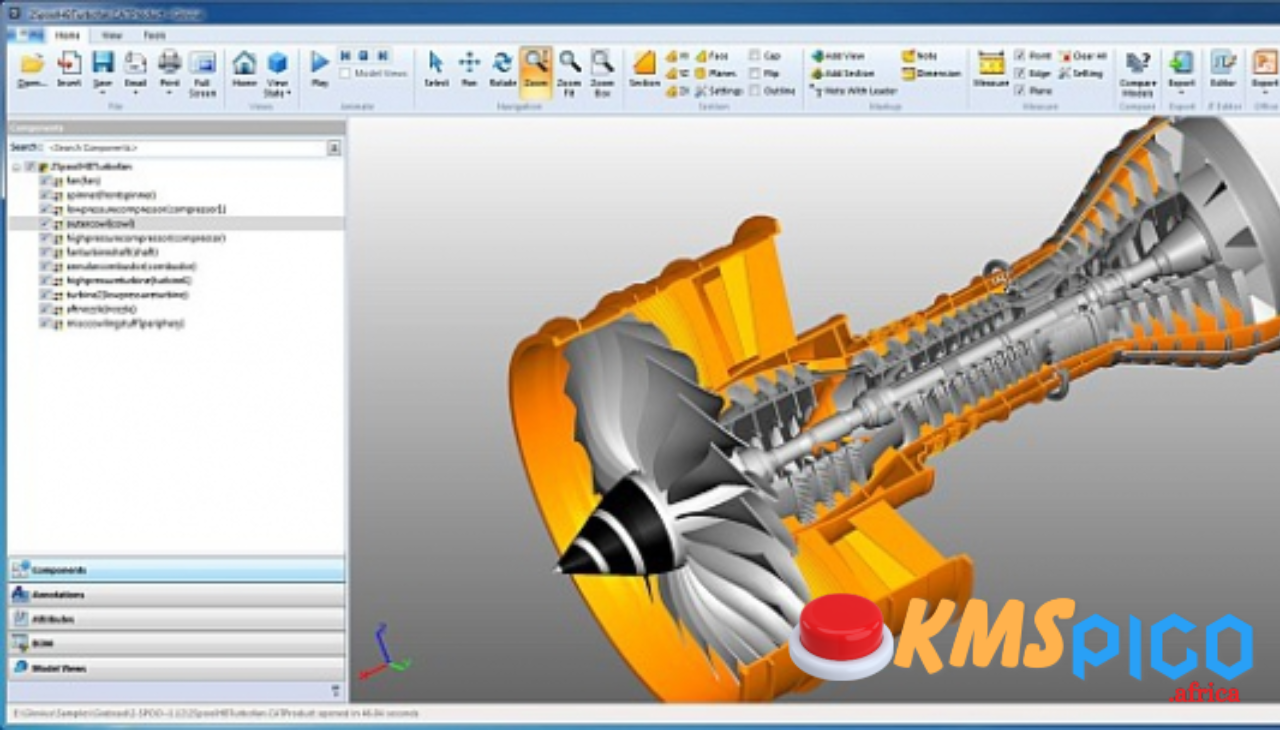Open the Annotations panel tab
This screenshot has height=730, width=1280.
(177, 594)
